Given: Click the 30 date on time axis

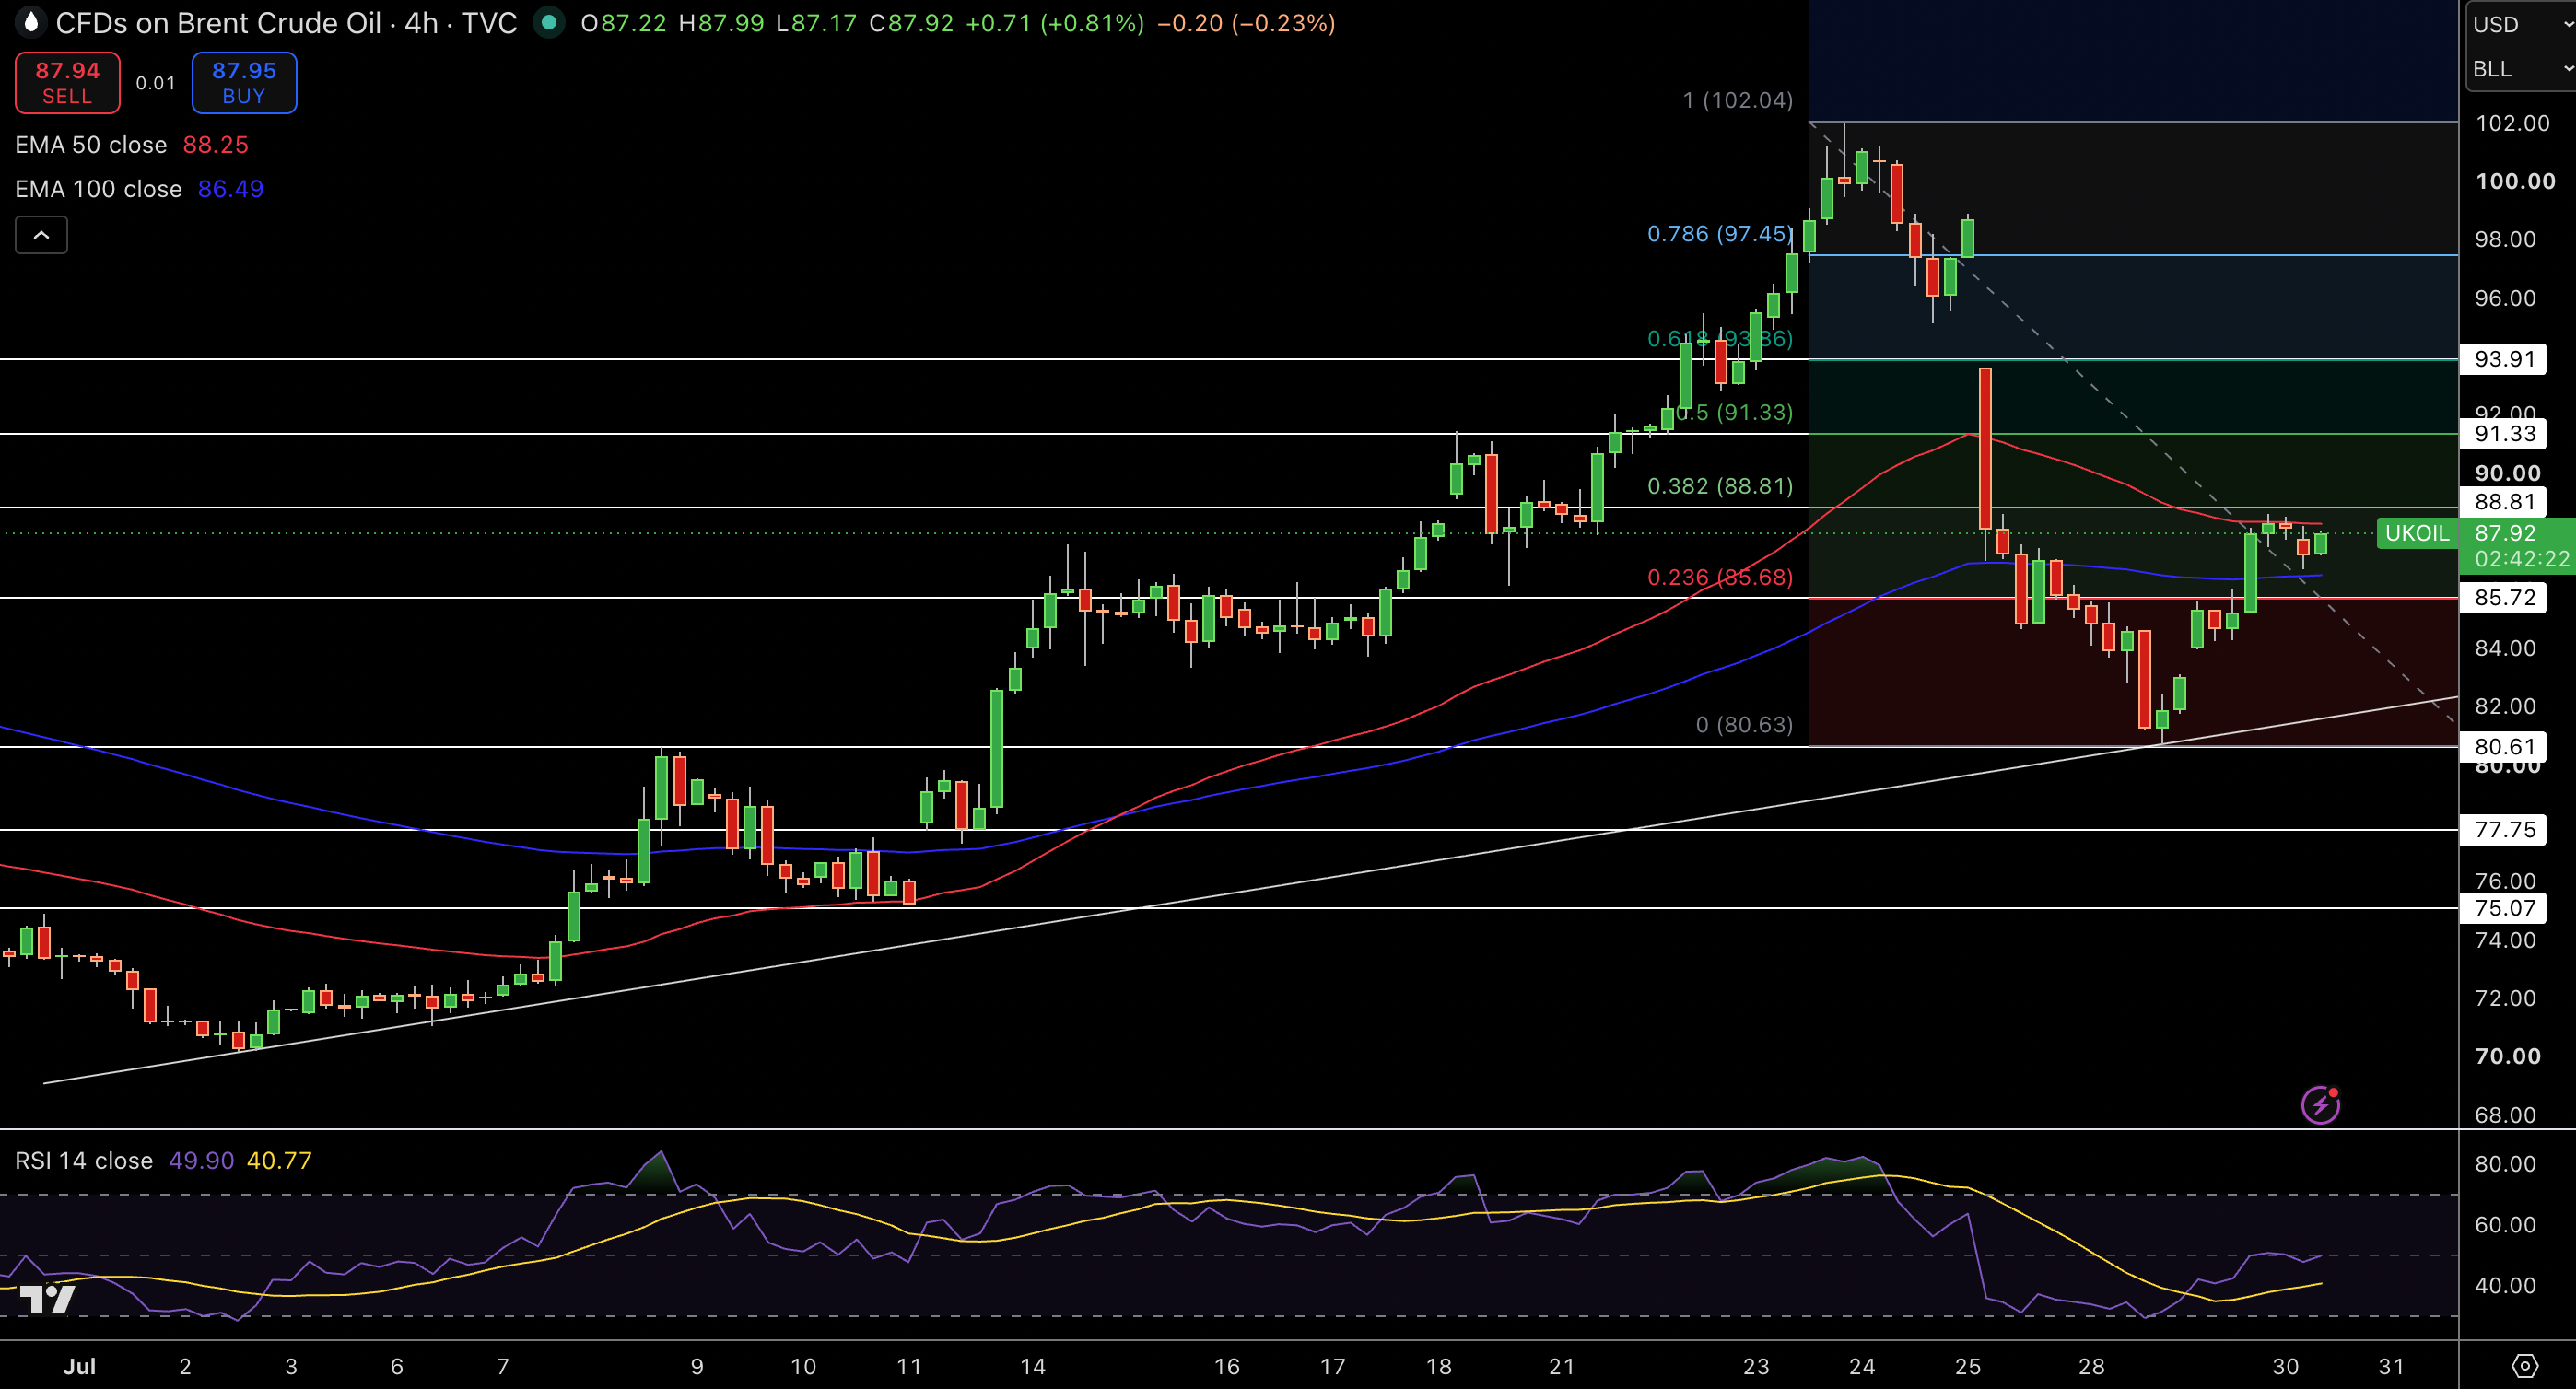Looking at the screenshot, I should (x=2285, y=1367).
